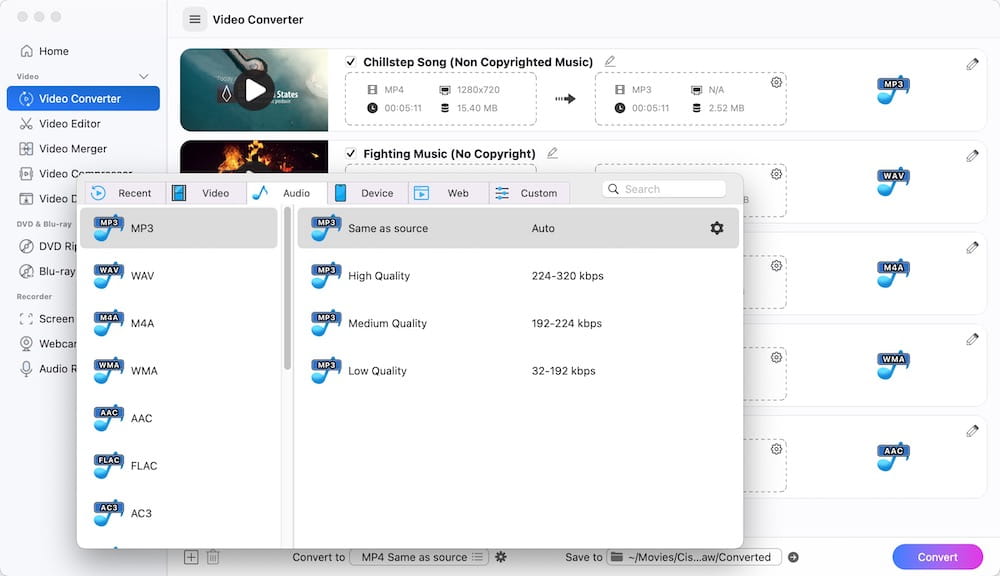Edit the first file using the right-side pencil
1000x576 pixels.
(972, 64)
